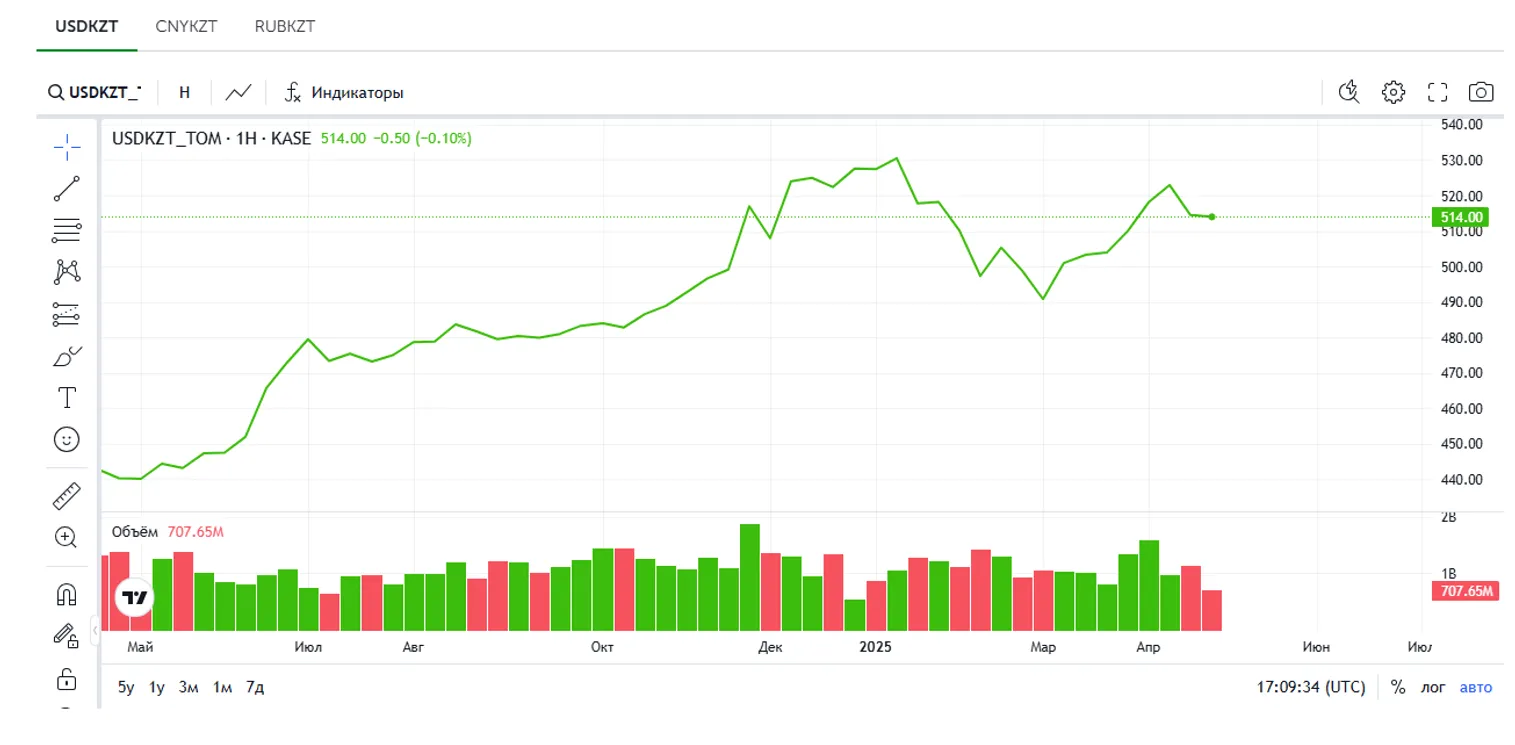Viewport: 1515px width, 745px height.
Task: Toggle magnet mode on
Action: 67,594
